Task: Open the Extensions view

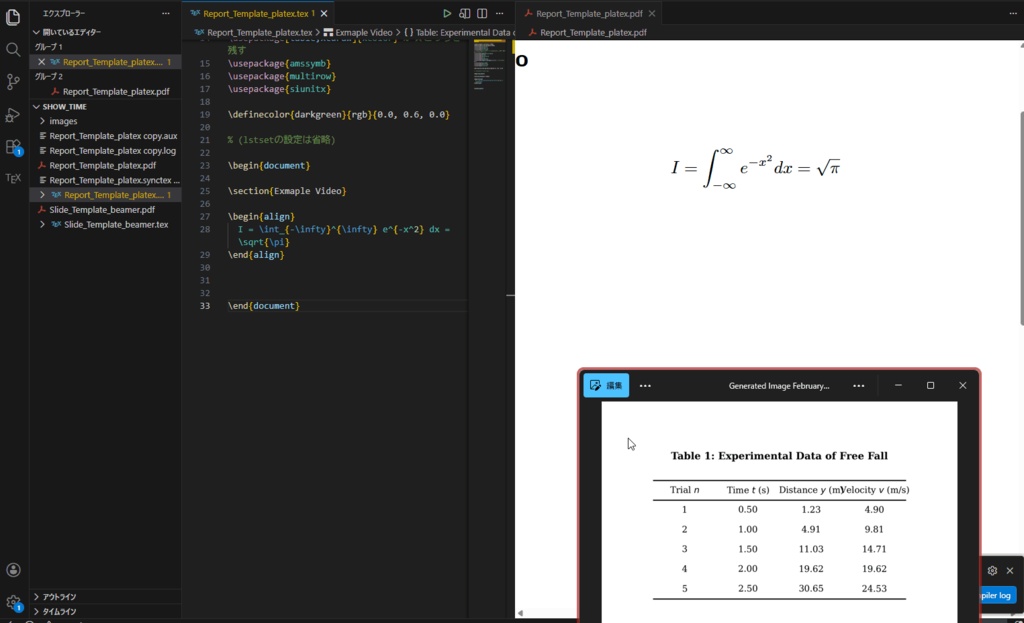Action: [x=13, y=147]
